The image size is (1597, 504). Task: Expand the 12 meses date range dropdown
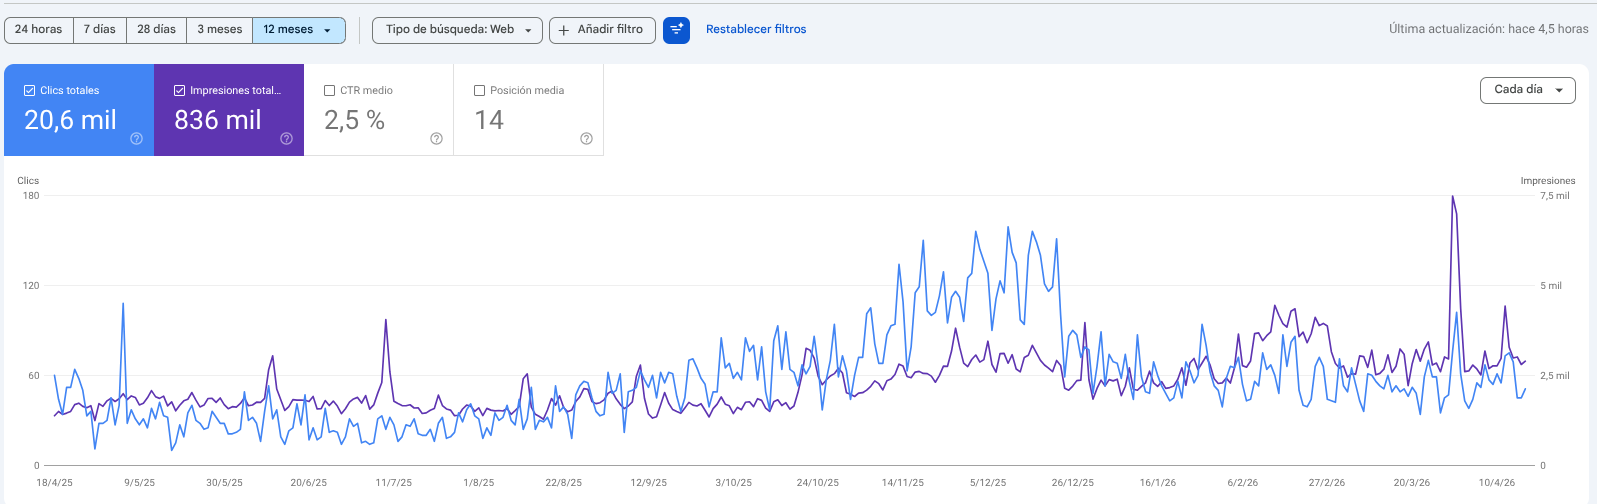(x=299, y=30)
